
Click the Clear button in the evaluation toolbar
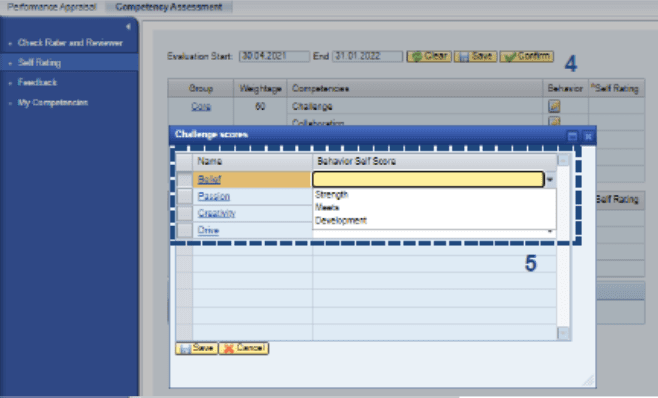pos(429,56)
